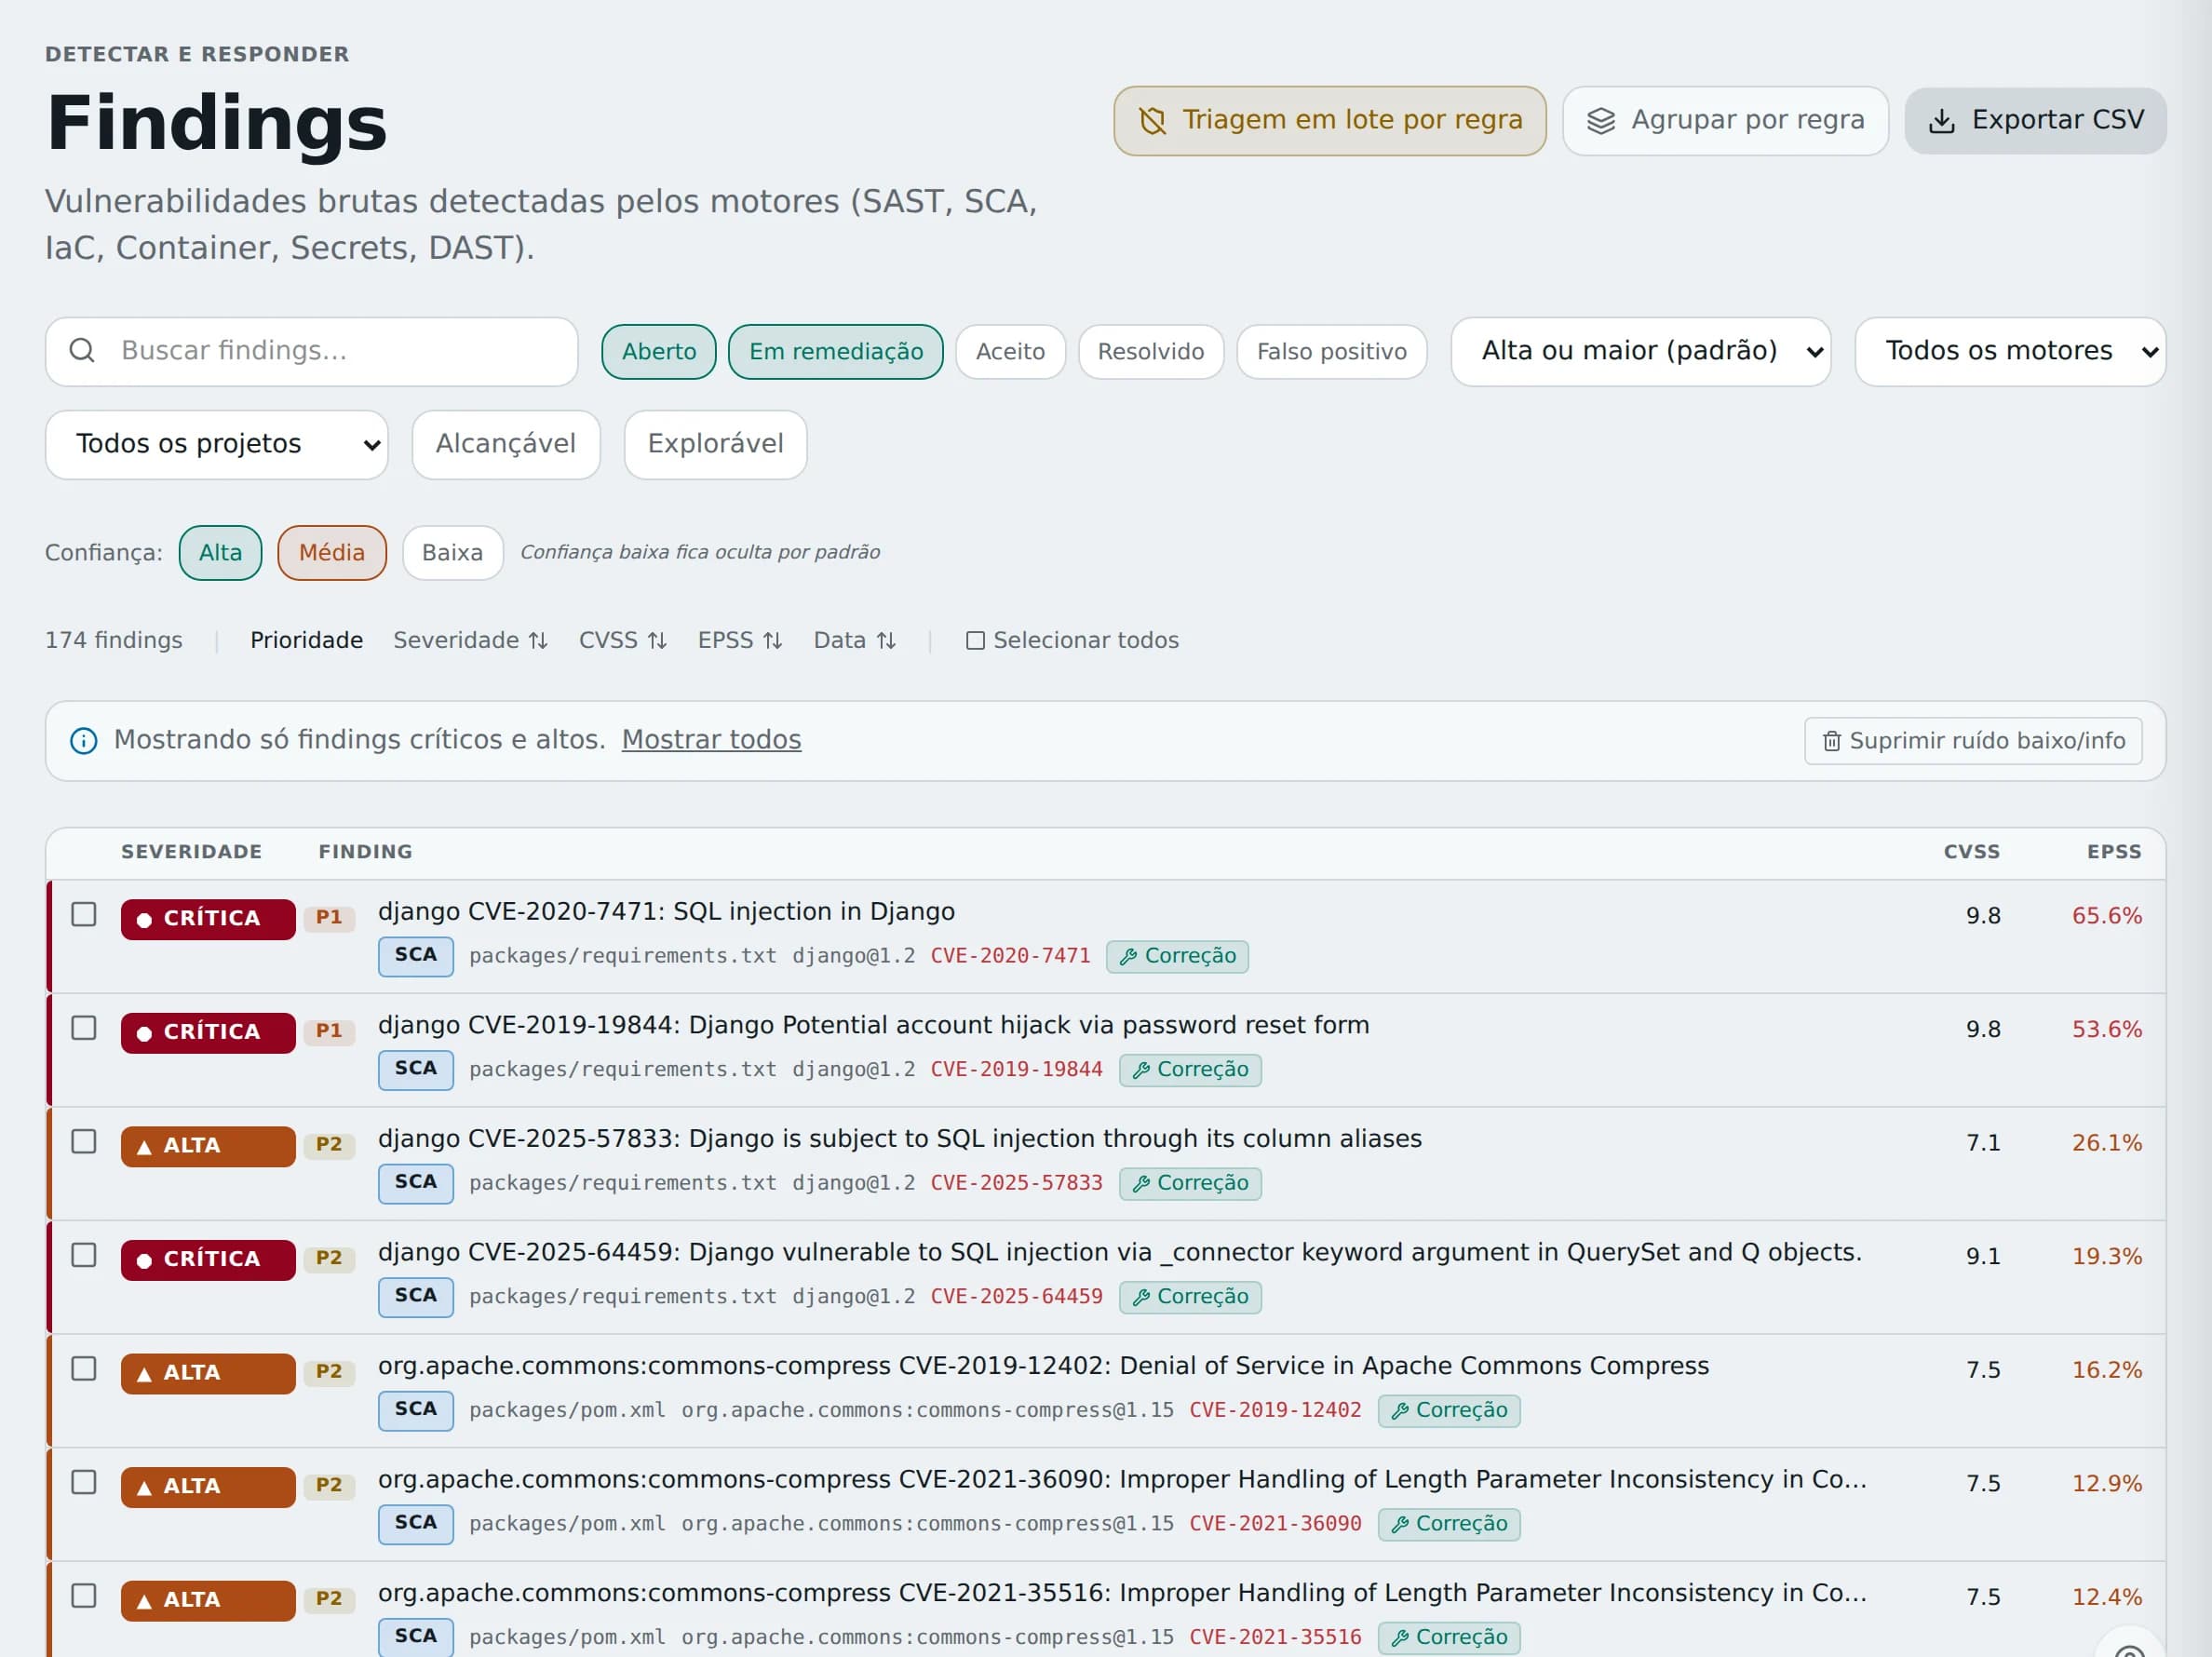Click the info icon in the critical findings banner
Viewport: 2212px width, 1657px height.
(84, 741)
